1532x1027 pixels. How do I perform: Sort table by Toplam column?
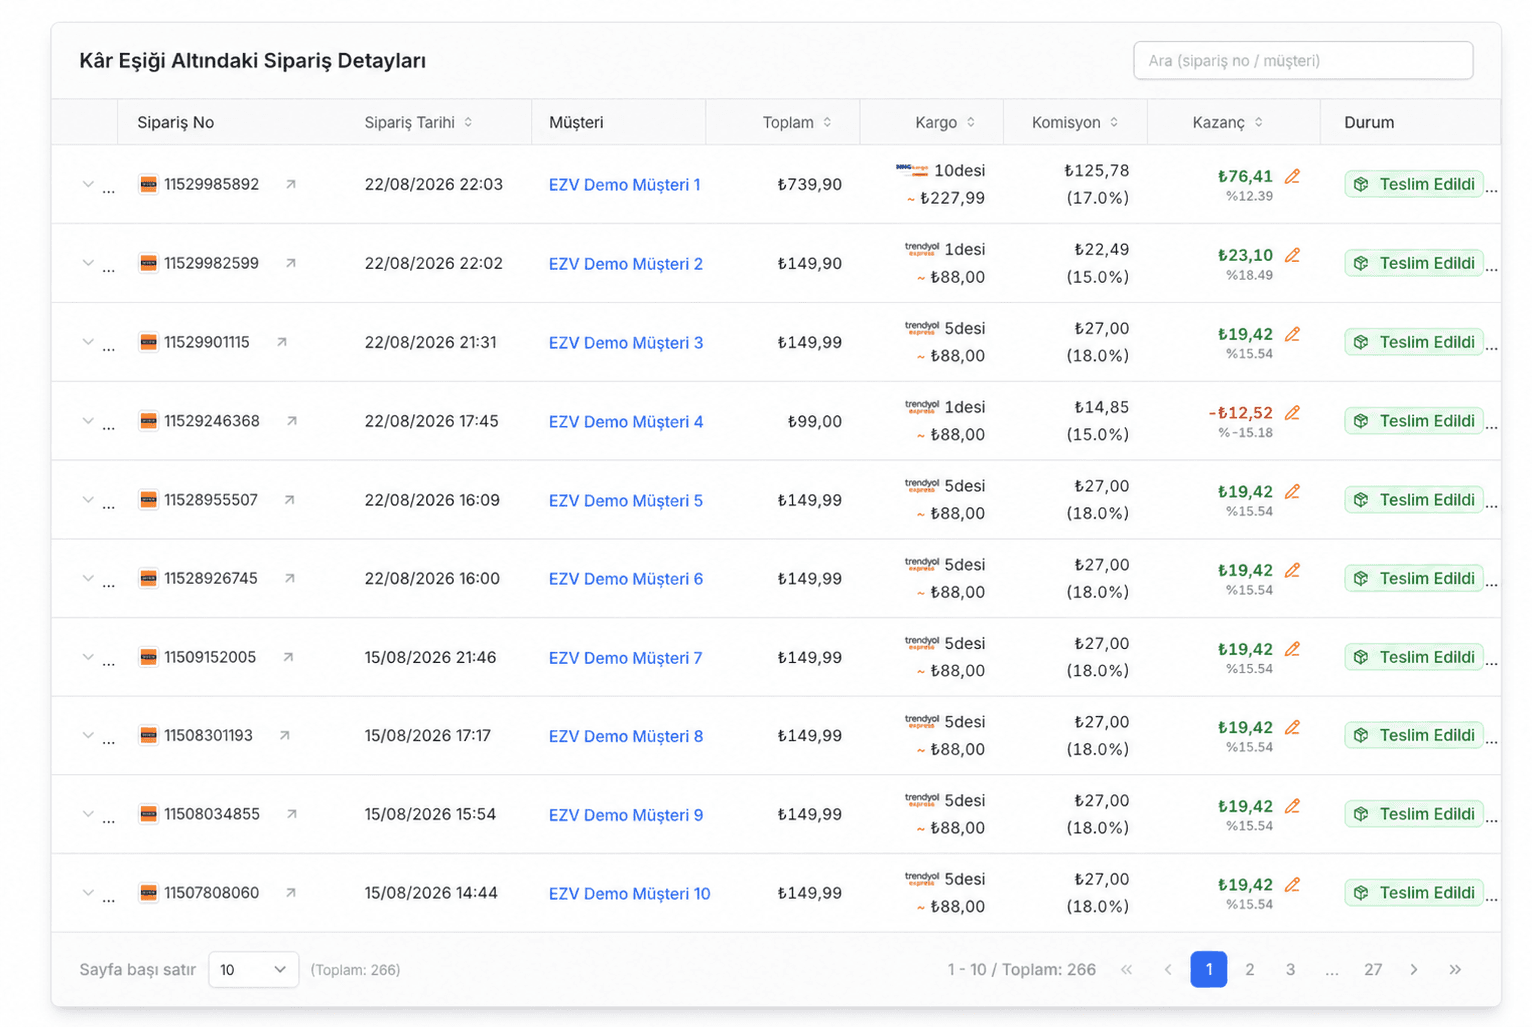827,122
